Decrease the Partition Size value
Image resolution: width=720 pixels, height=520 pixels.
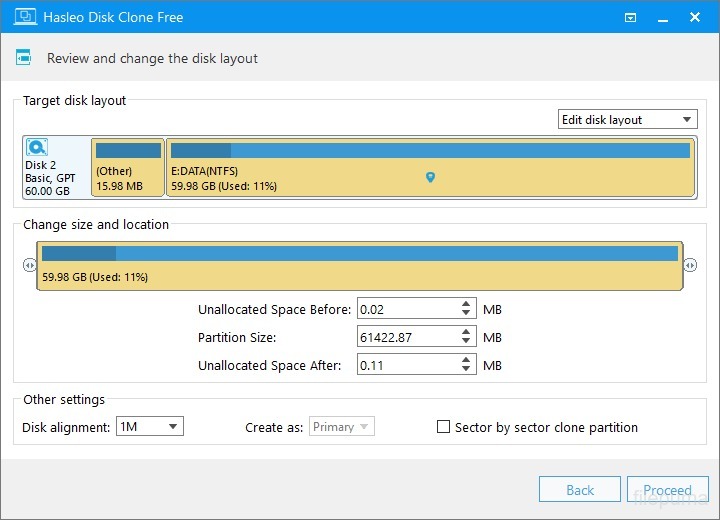tap(467, 343)
